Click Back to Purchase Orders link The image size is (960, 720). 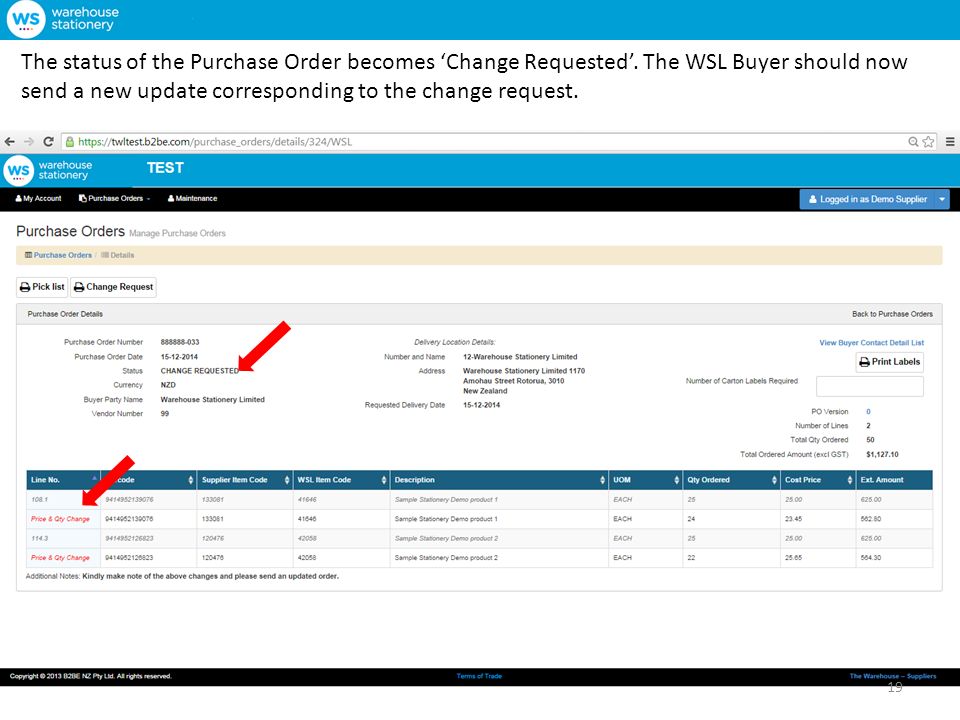point(892,314)
